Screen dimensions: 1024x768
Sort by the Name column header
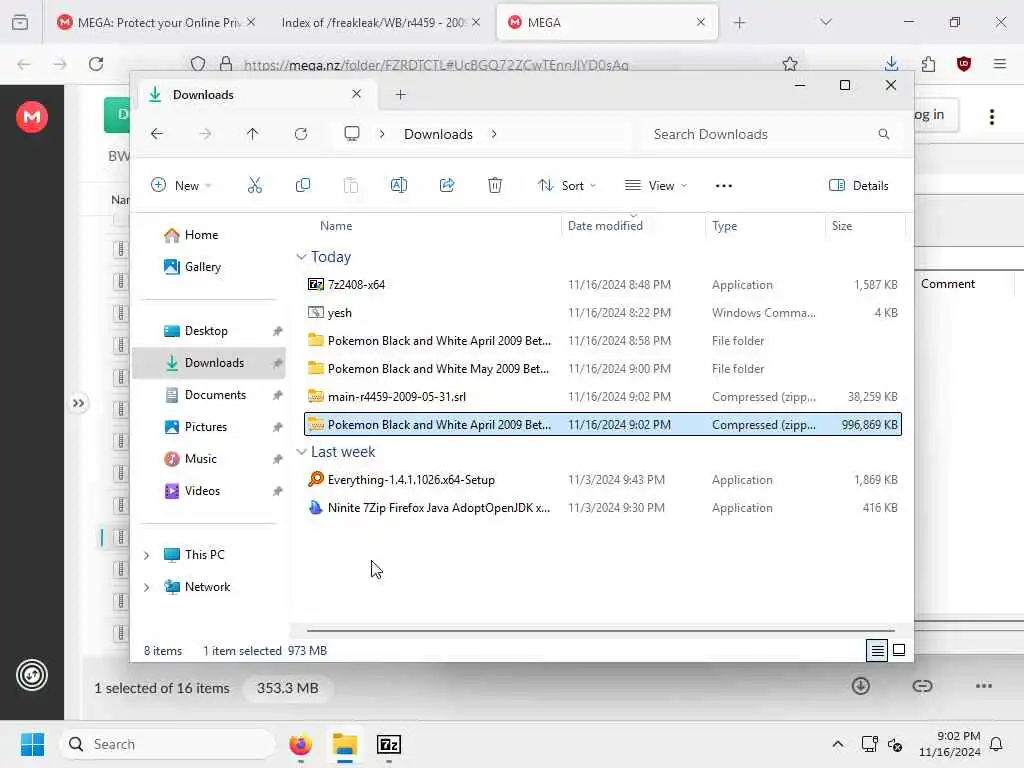(336, 225)
